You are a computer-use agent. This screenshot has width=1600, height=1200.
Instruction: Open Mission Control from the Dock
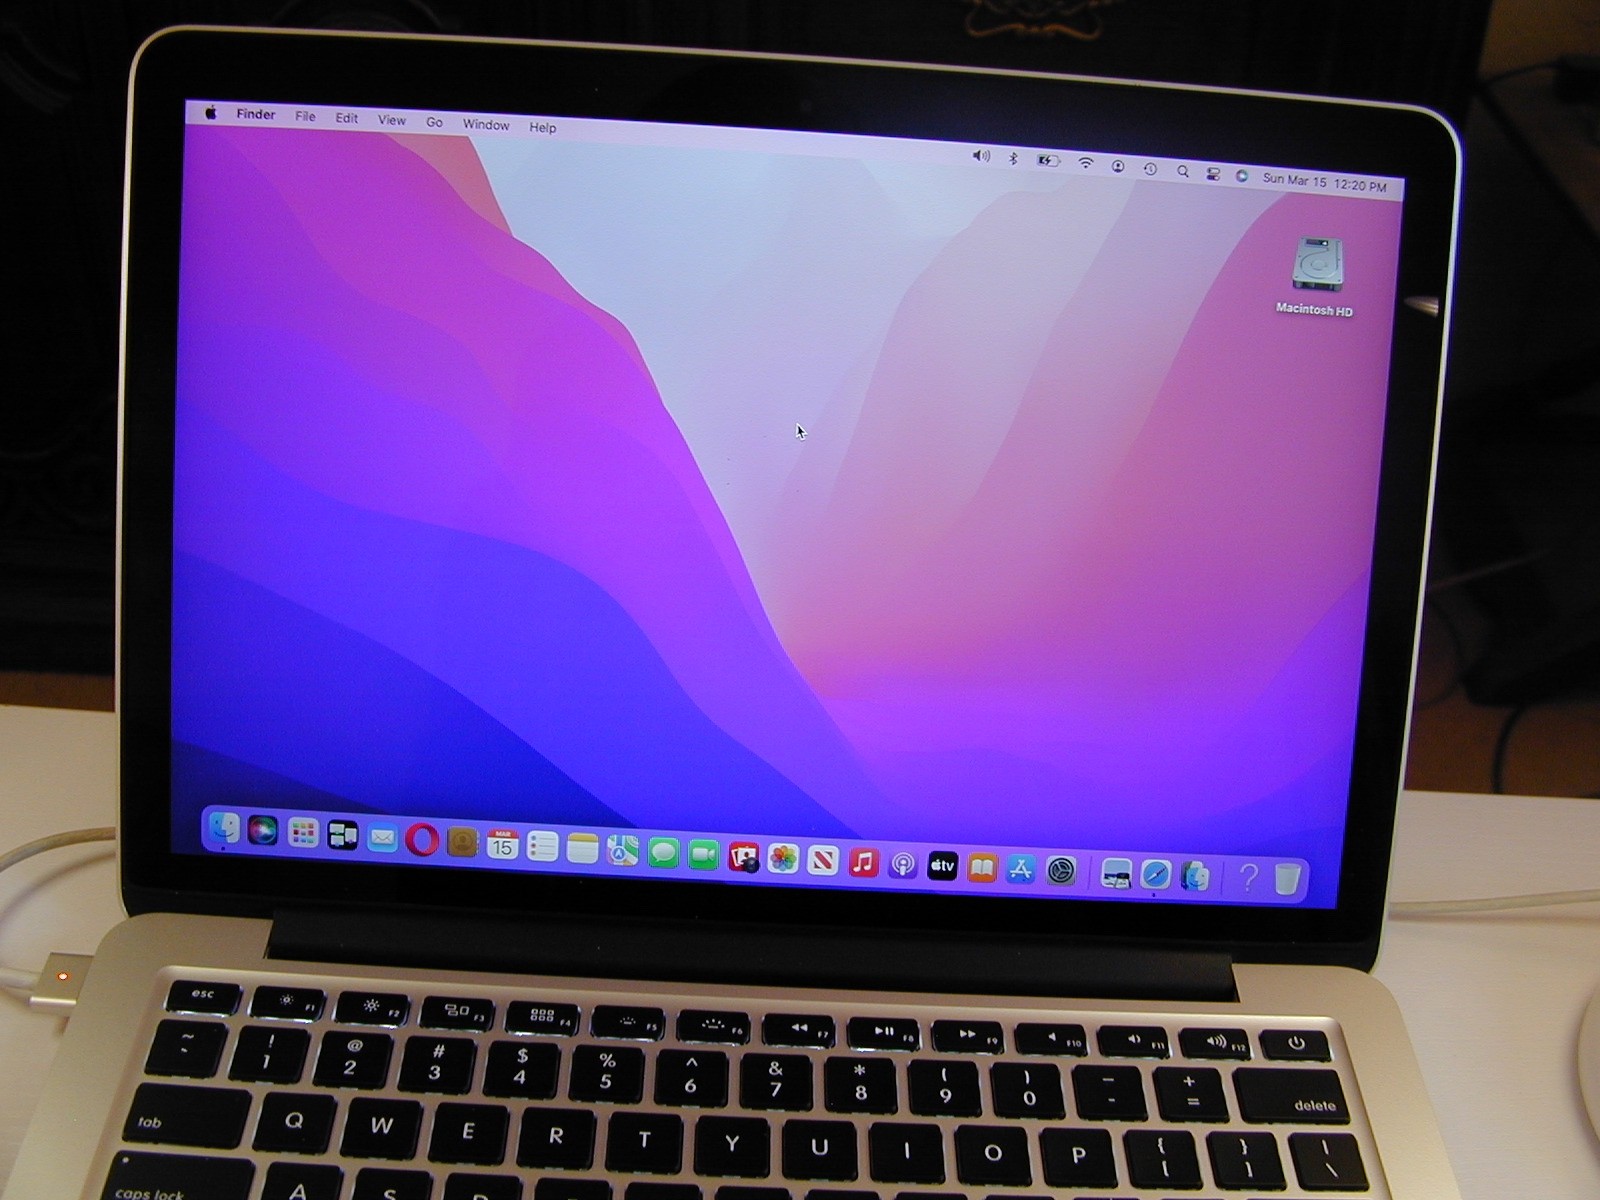343,835
